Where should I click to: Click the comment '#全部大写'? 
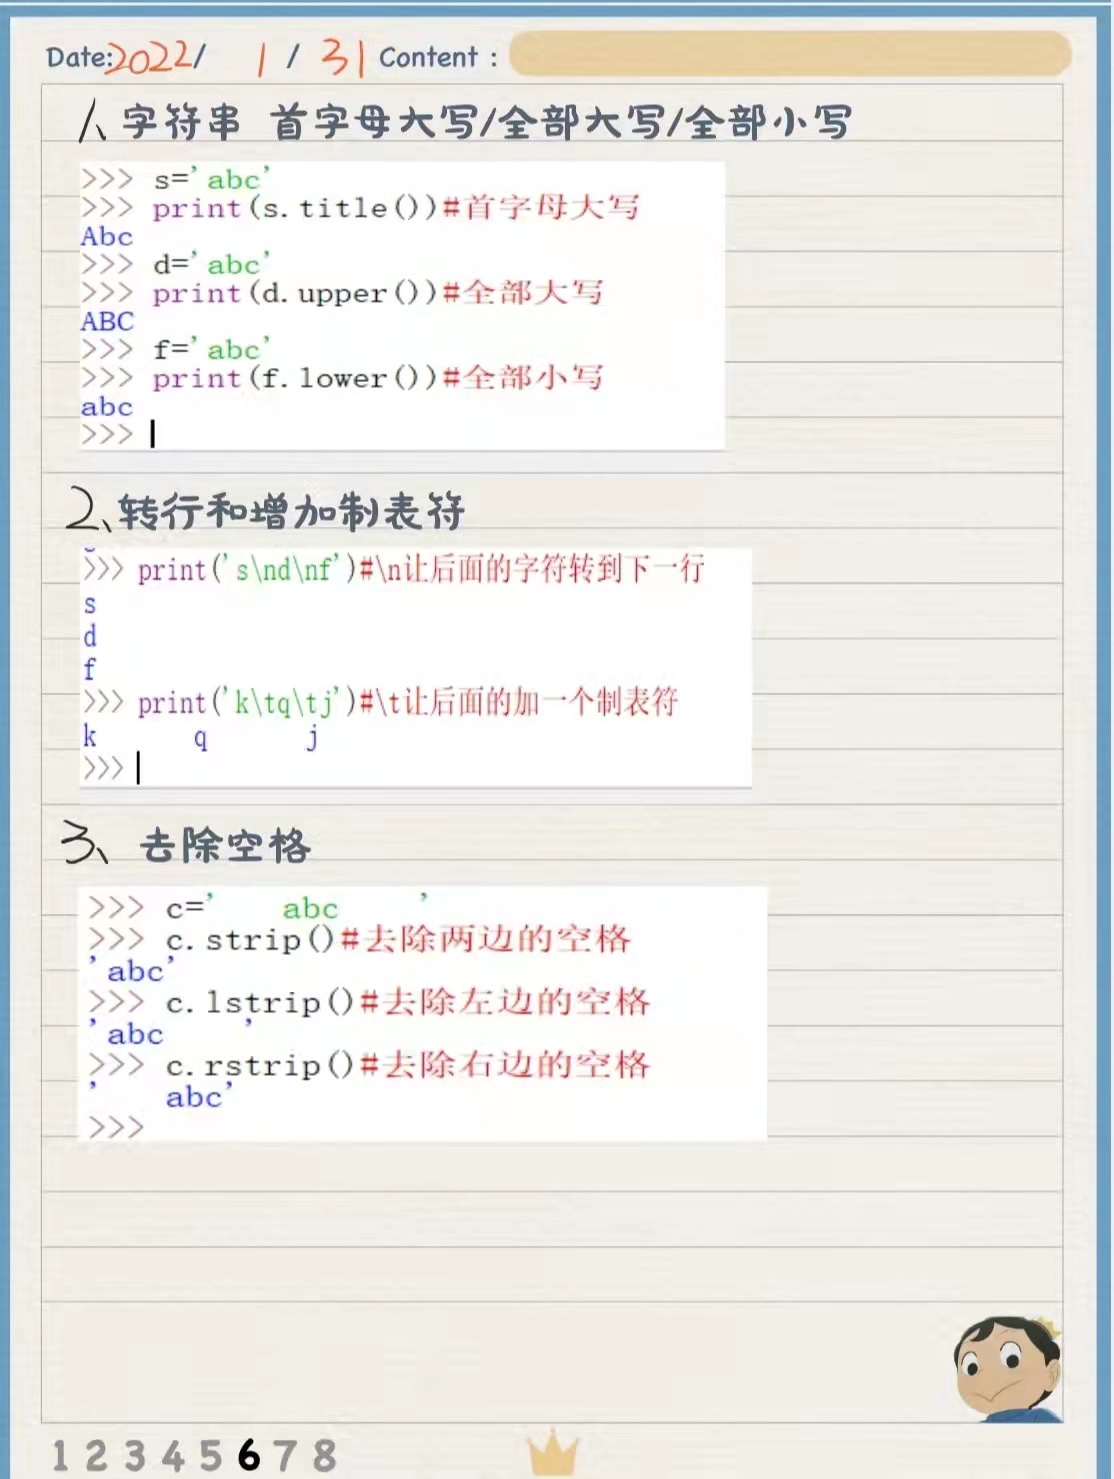522,293
